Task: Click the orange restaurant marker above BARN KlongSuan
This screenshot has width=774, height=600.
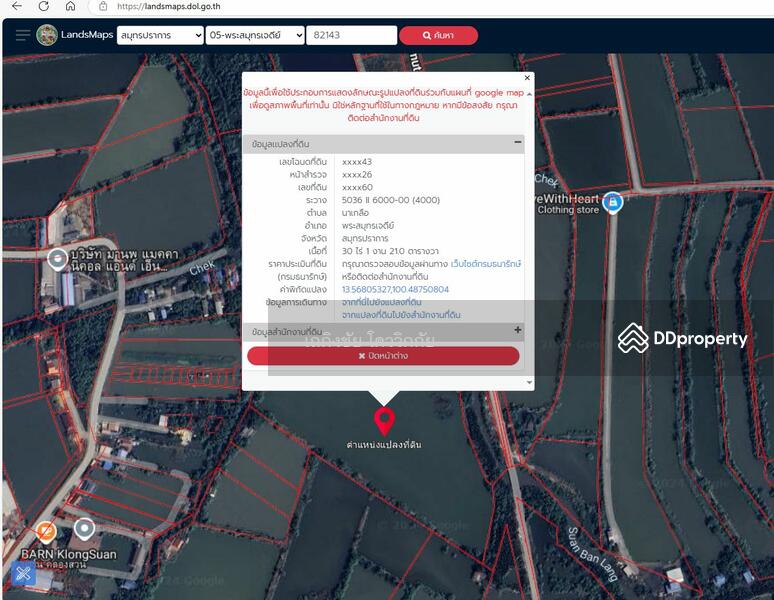Action: coord(46,532)
